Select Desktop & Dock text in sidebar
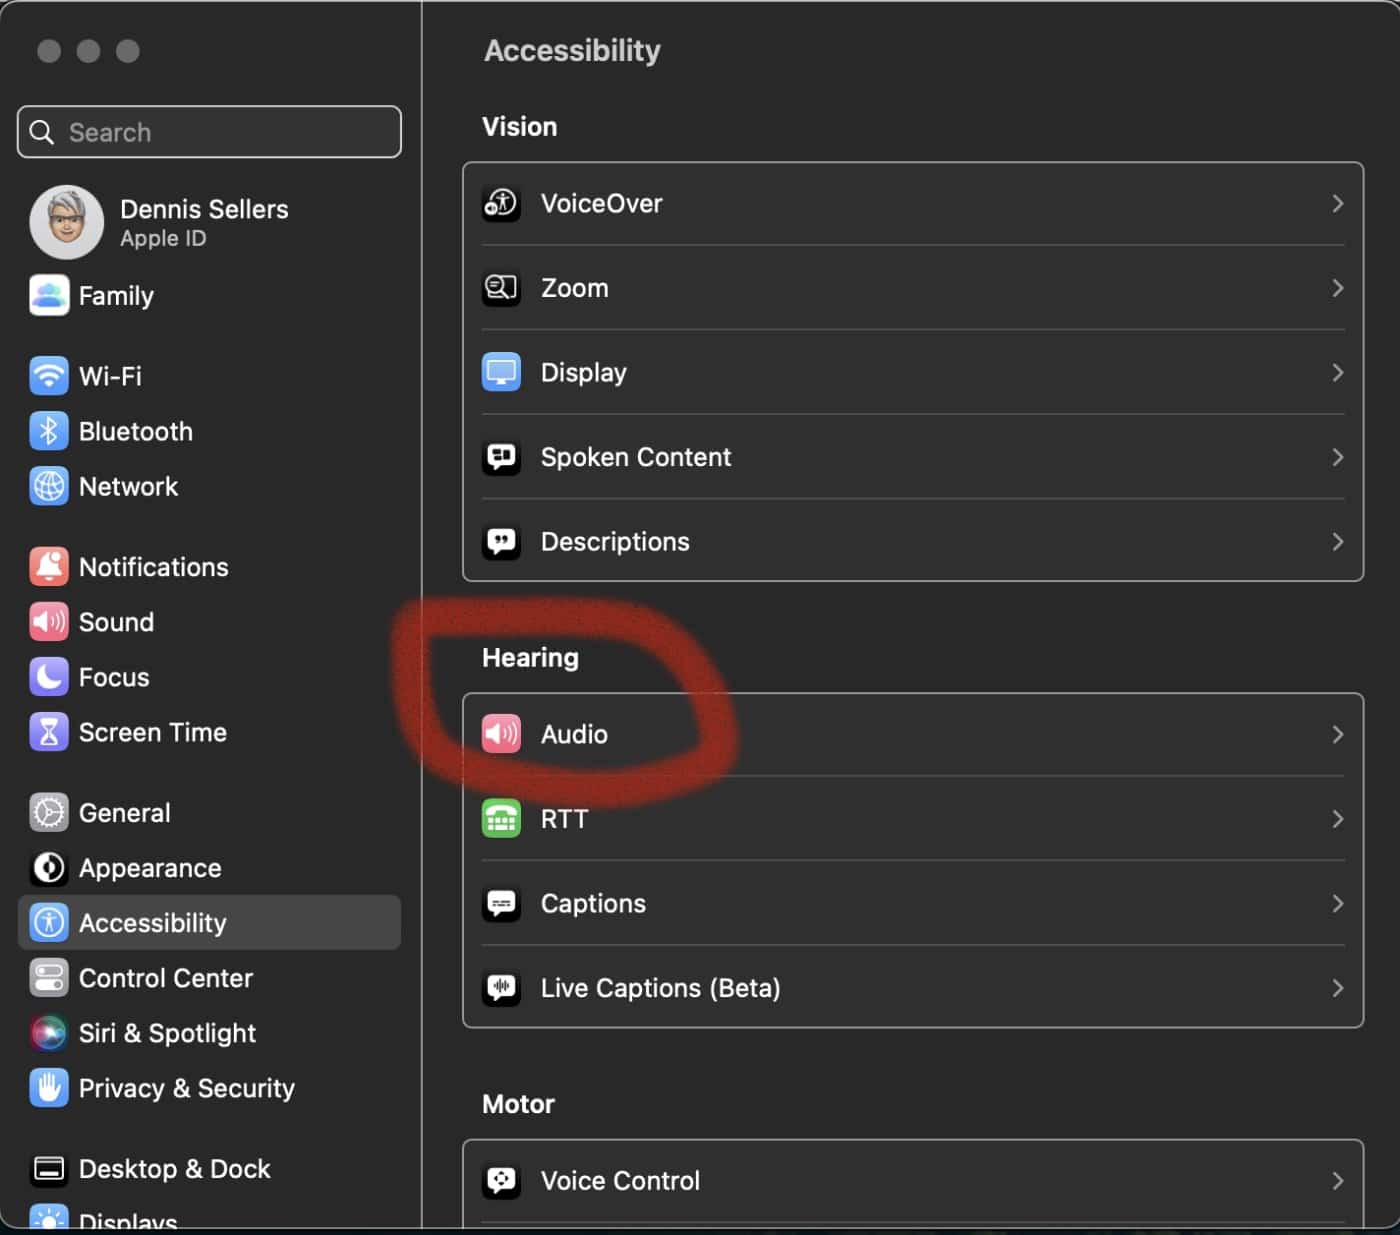1400x1235 pixels. tap(175, 1168)
